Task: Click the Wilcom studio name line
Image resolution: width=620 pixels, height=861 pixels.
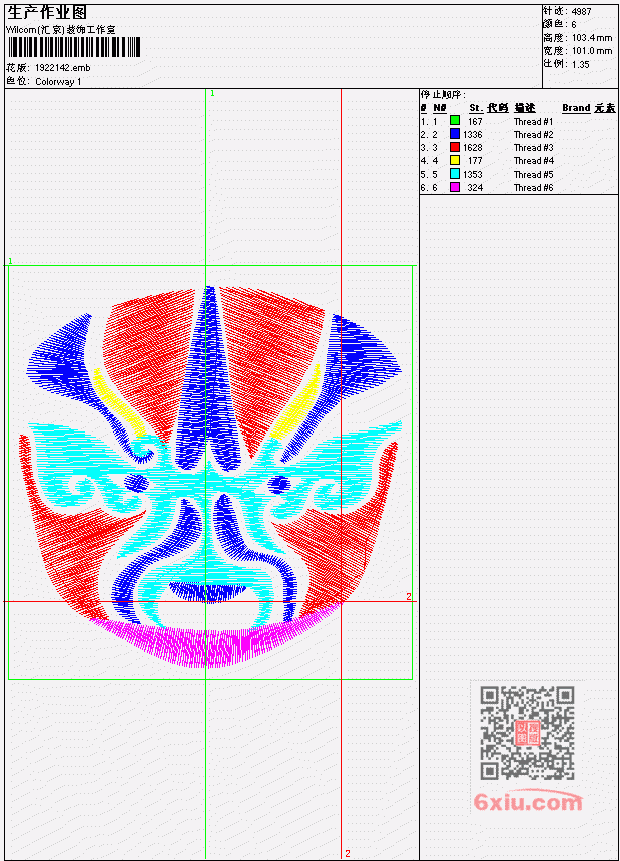Action: (60, 30)
